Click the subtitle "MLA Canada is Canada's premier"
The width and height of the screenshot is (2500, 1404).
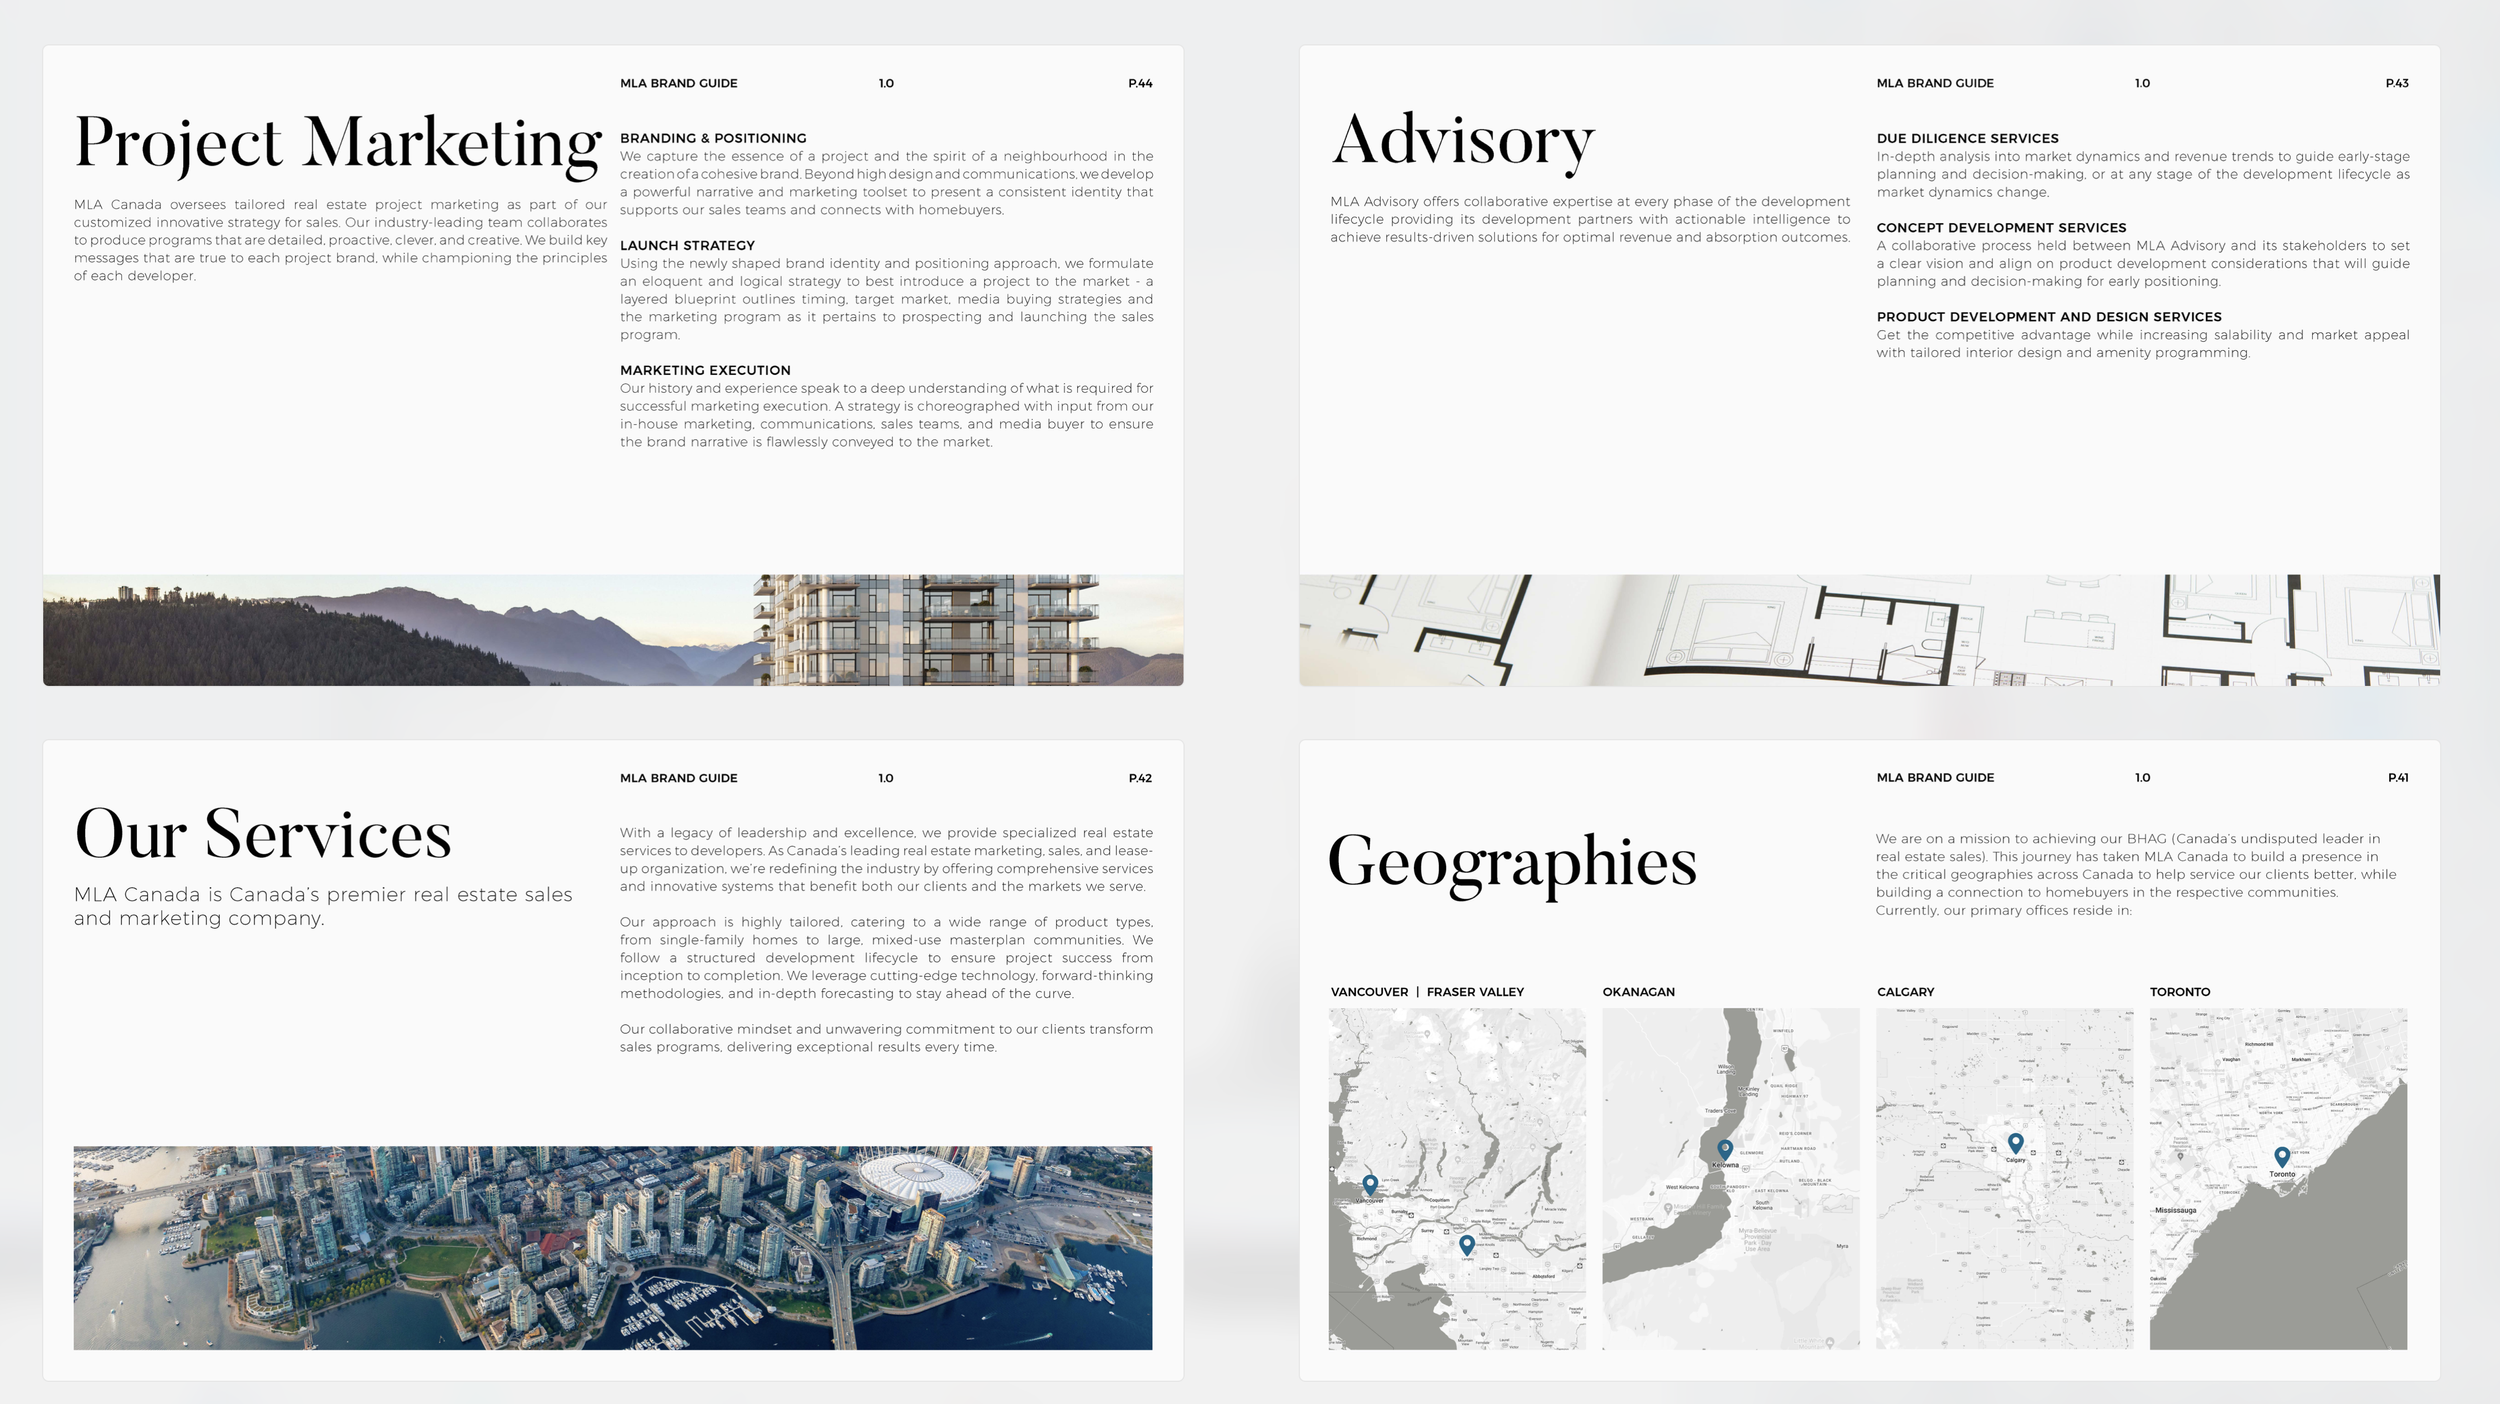tap(323, 906)
